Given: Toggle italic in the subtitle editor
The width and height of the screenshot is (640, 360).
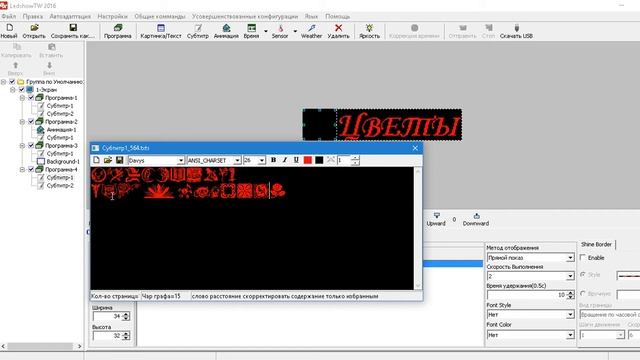Looking at the screenshot, I should 285,160.
